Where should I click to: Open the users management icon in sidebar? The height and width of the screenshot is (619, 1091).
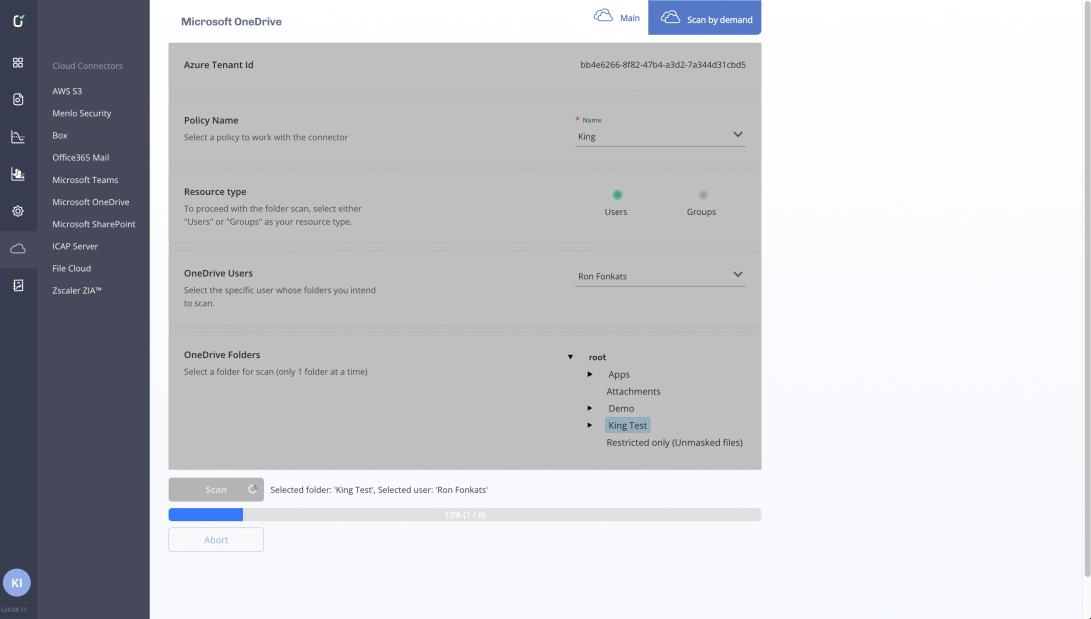(x=18, y=174)
